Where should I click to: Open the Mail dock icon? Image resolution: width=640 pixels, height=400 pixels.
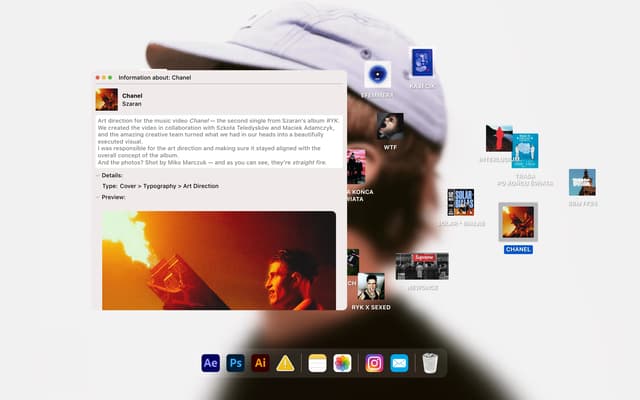[x=399, y=363]
